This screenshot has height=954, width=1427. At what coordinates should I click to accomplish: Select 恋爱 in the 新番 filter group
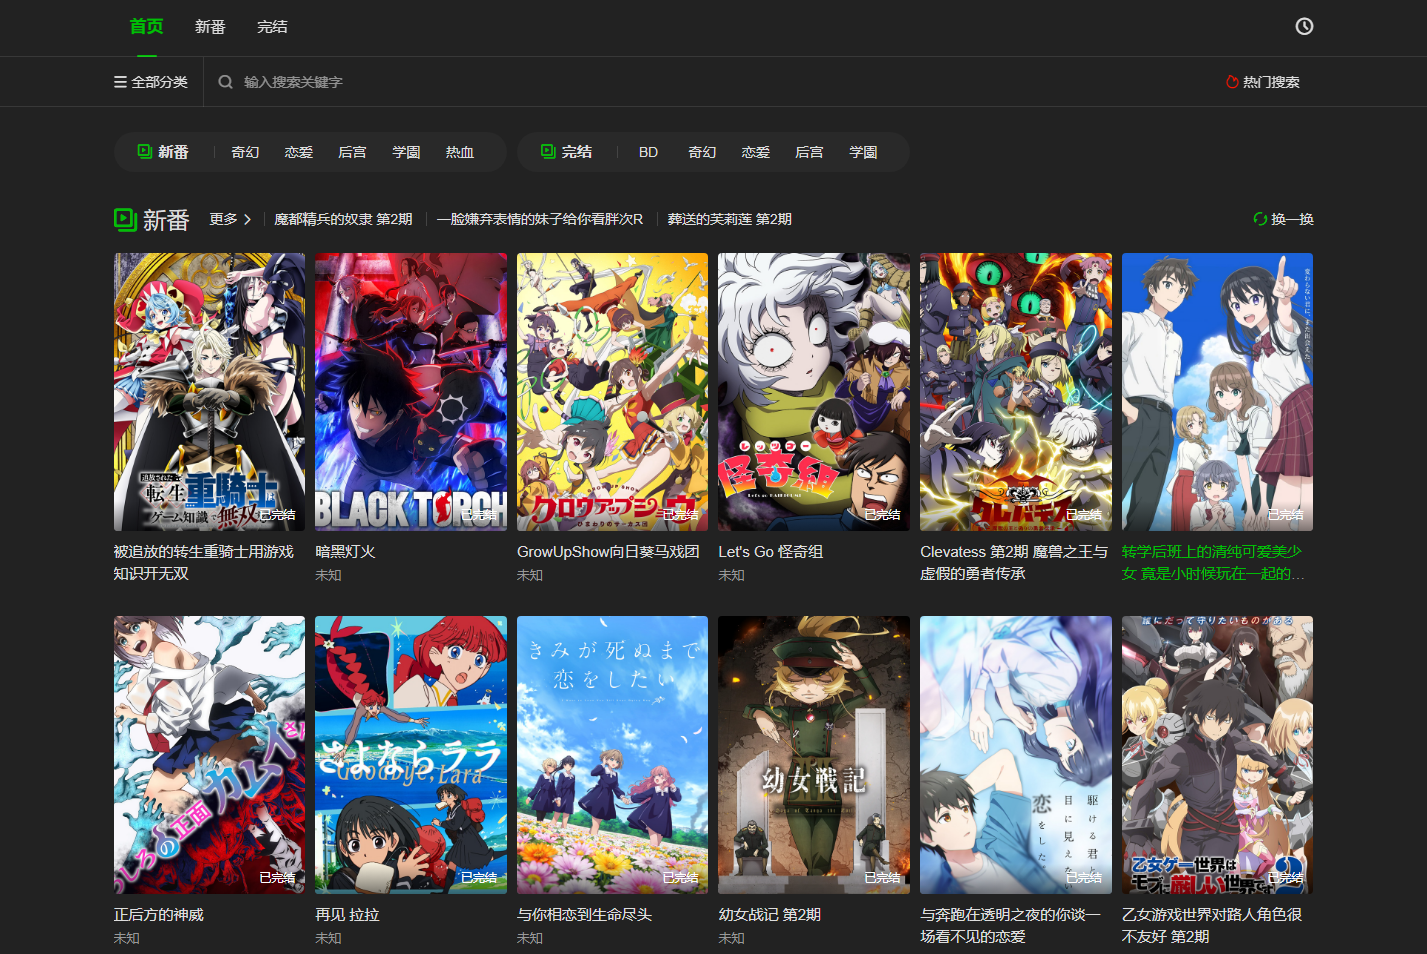[299, 152]
